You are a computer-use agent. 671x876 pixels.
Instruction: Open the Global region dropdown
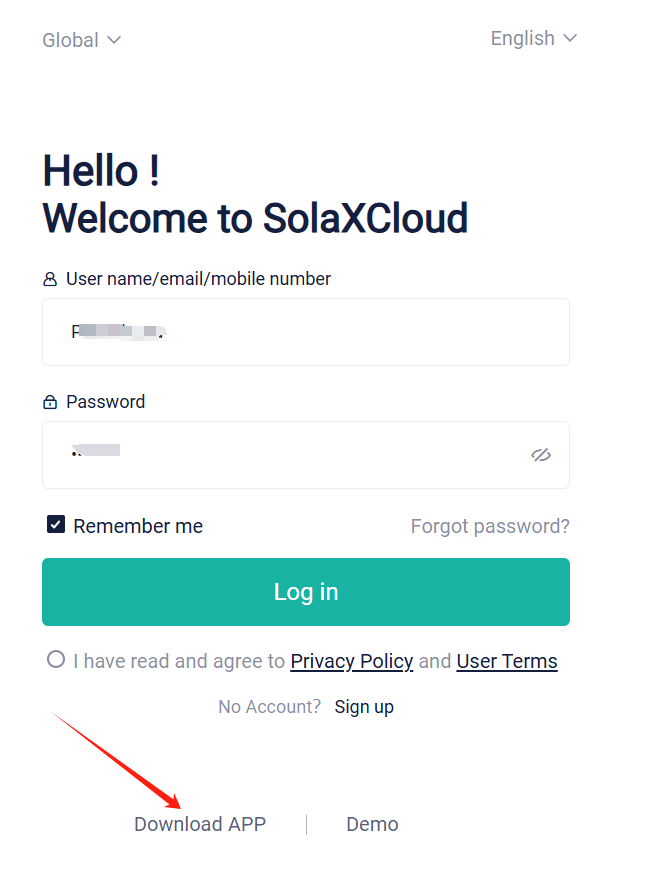pos(82,40)
